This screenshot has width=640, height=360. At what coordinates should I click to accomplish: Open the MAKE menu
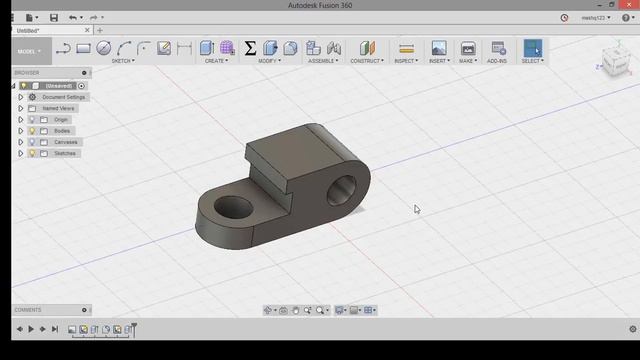tap(468, 61)
